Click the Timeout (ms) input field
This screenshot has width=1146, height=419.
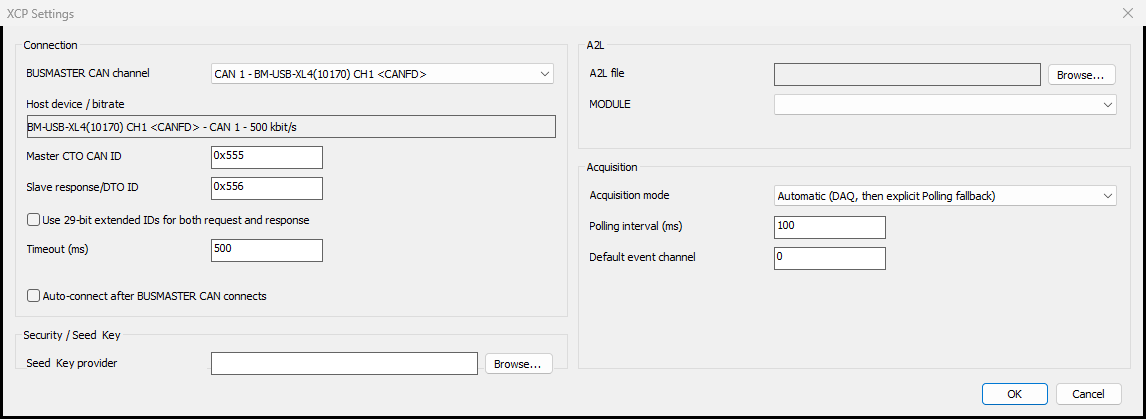coord(266,249)
